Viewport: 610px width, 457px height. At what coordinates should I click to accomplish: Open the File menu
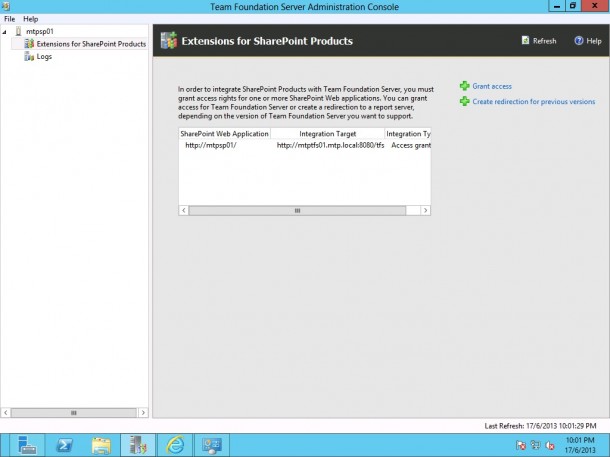(x=9, y=19)
